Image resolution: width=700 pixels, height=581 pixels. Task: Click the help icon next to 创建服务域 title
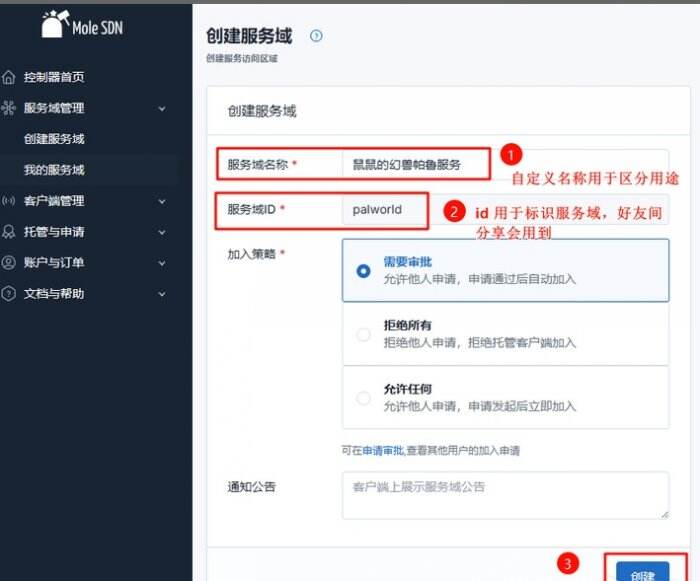point(317,36)
